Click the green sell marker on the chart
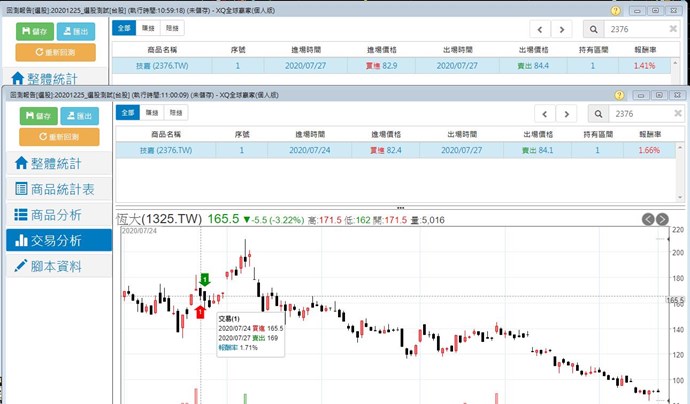Image resolution: width=690 pixels, height=404 pixels. (204, 278)
